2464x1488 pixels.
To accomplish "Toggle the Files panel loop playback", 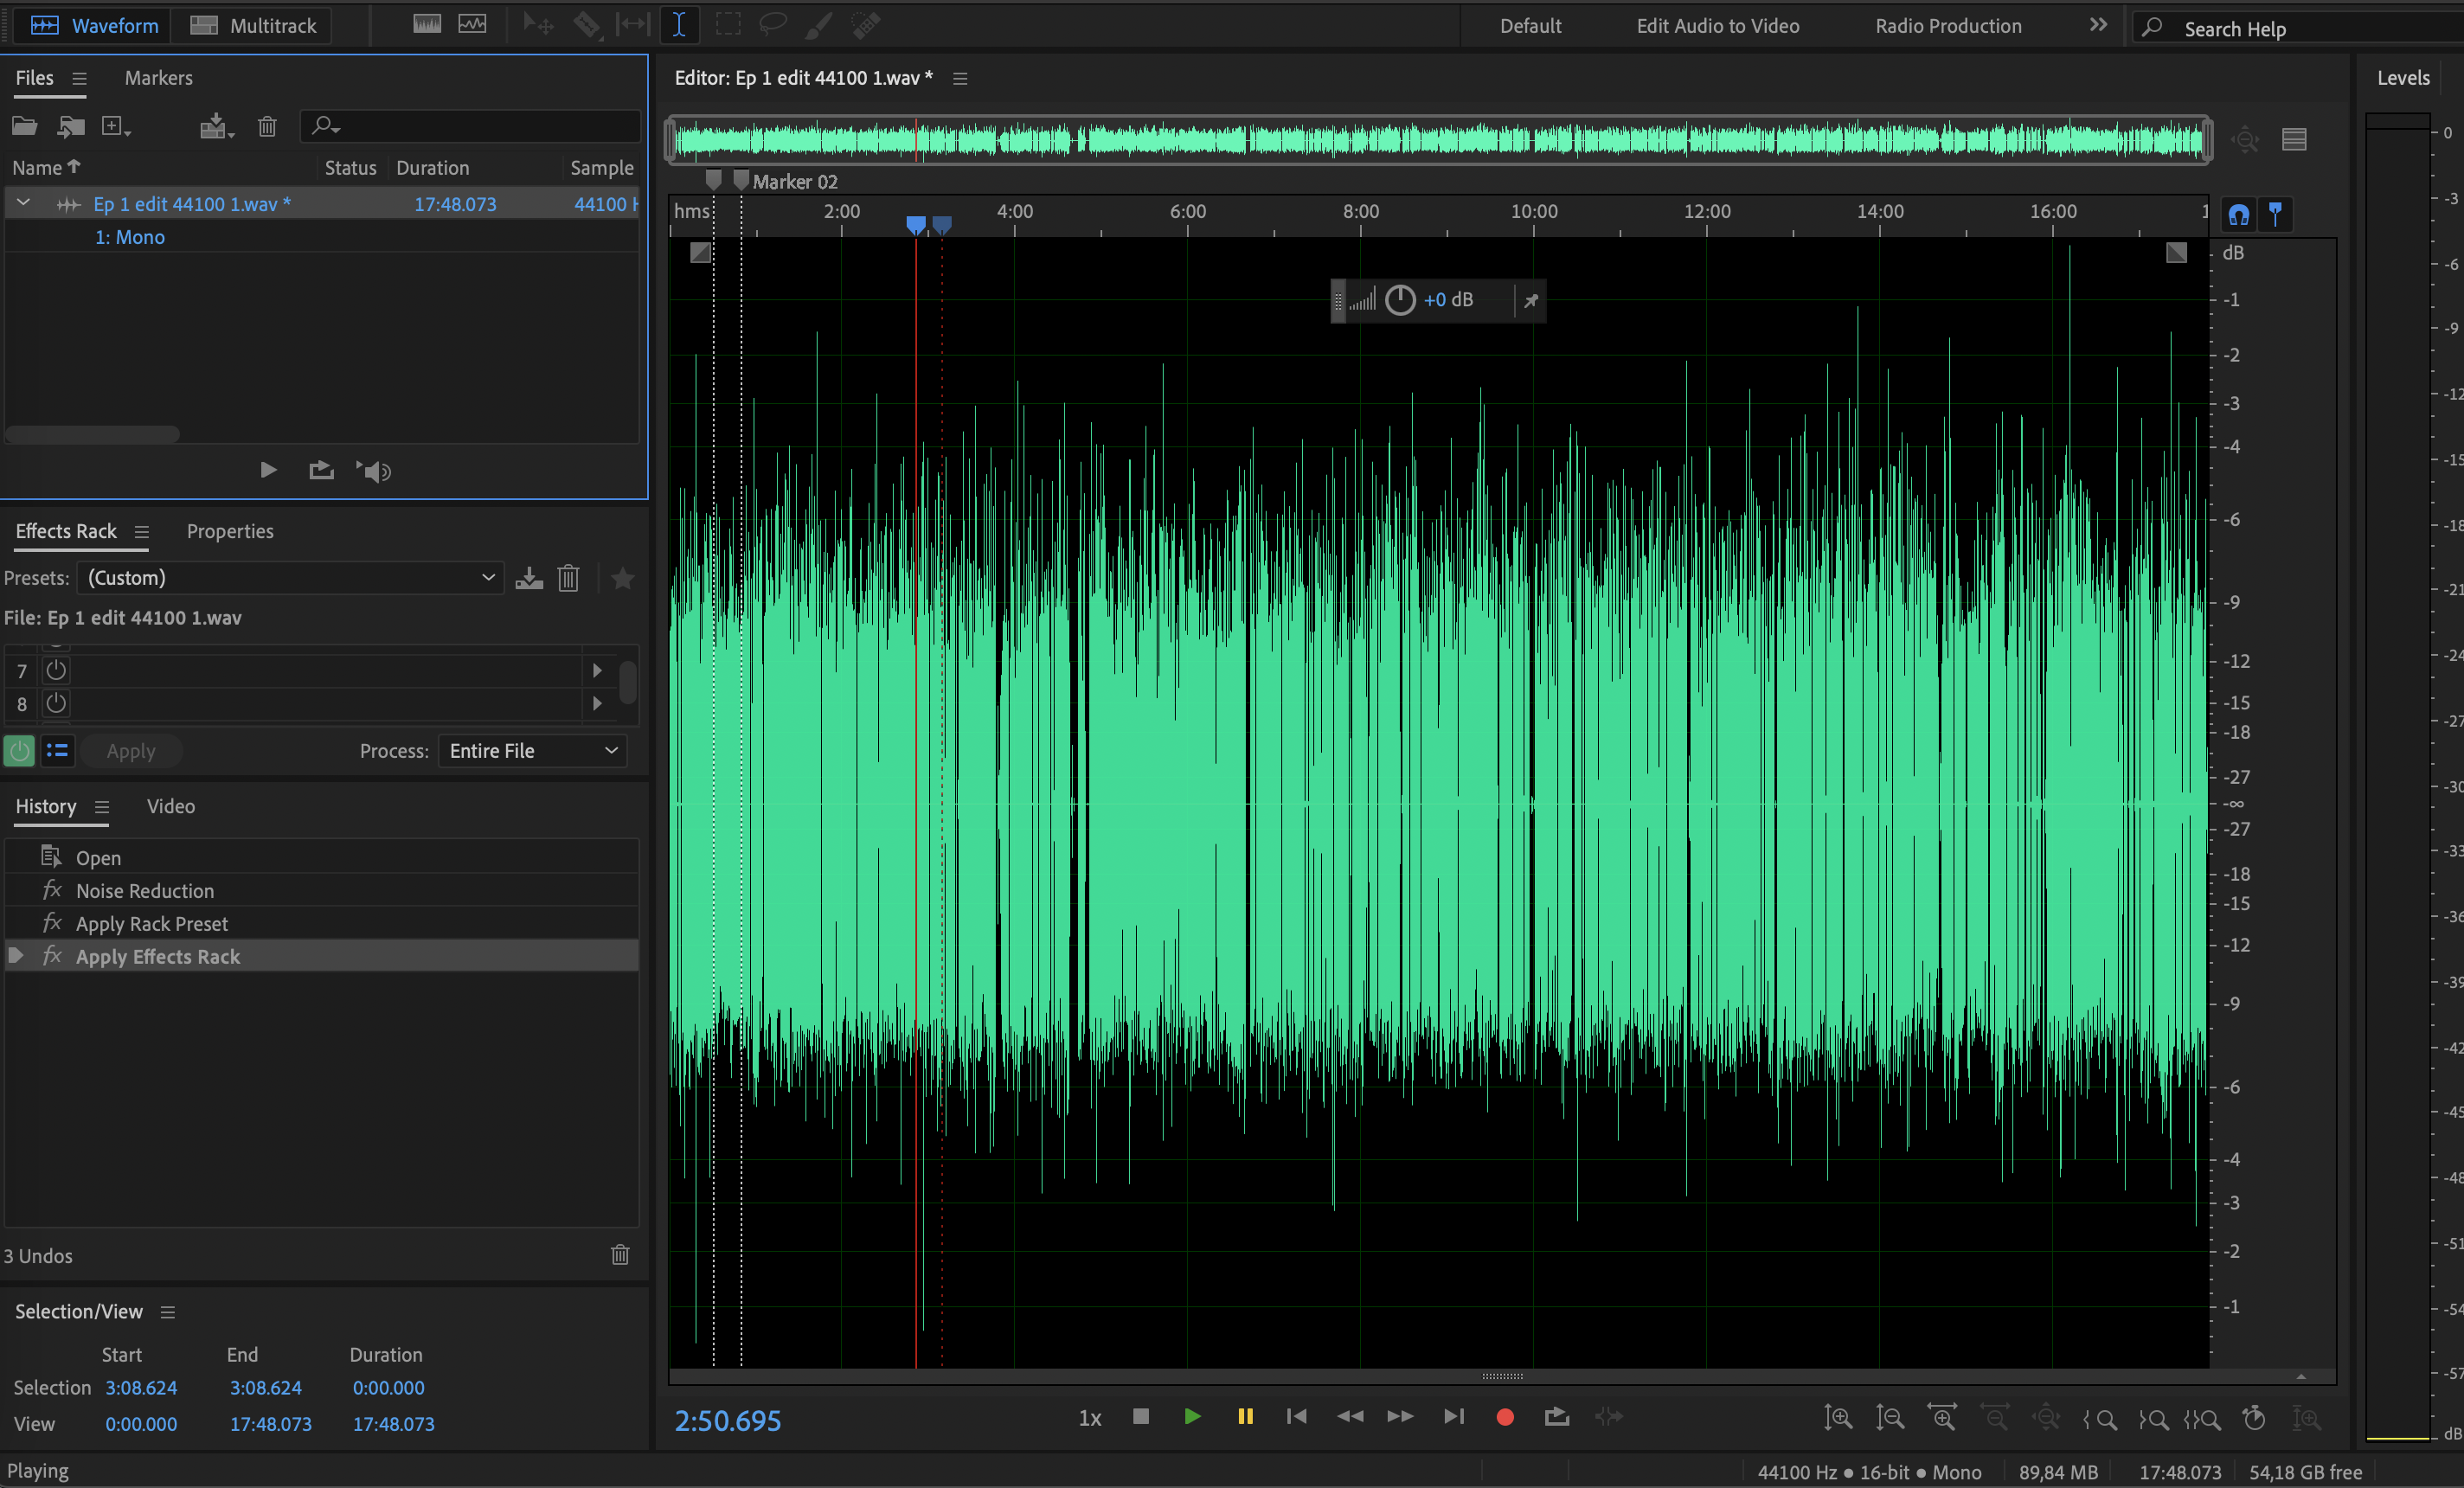I will (x=321, y=470).
